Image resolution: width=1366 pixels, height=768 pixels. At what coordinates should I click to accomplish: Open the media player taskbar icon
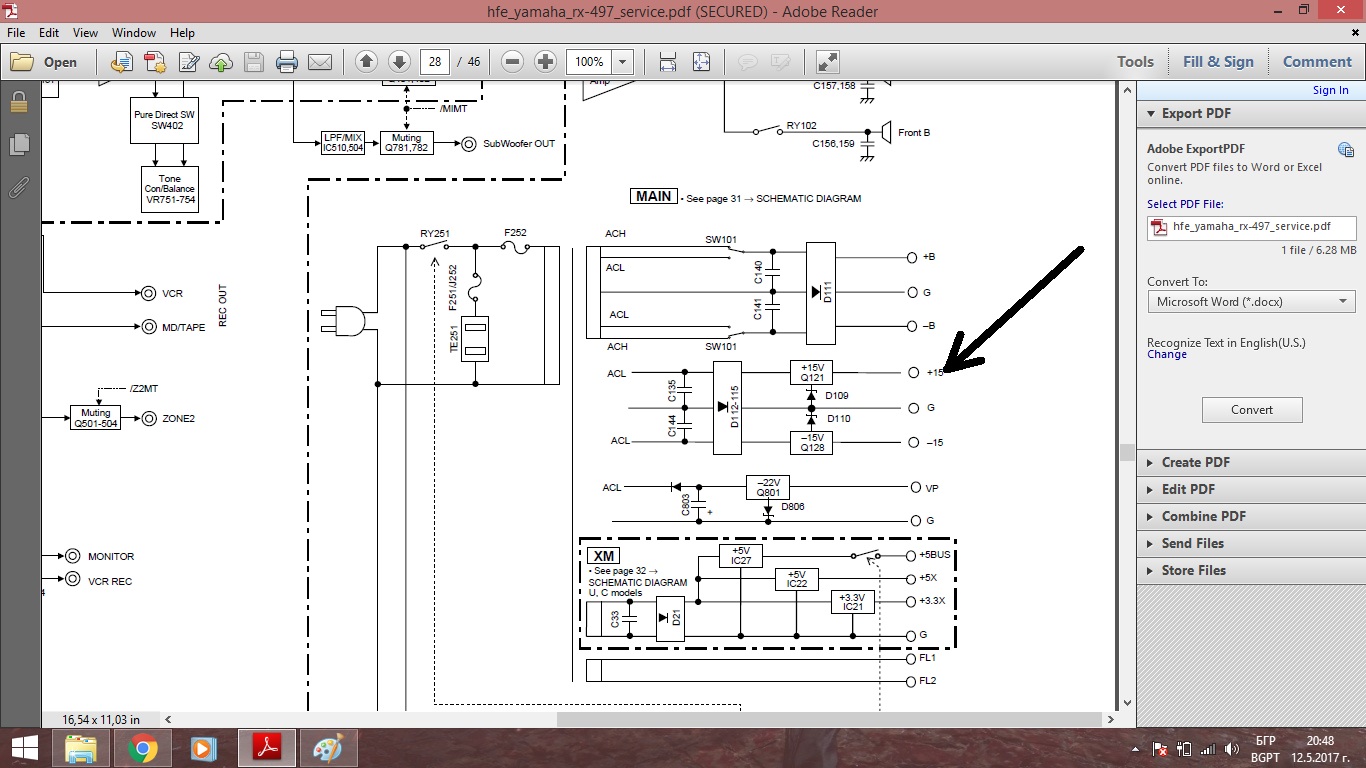pos(203,748)
